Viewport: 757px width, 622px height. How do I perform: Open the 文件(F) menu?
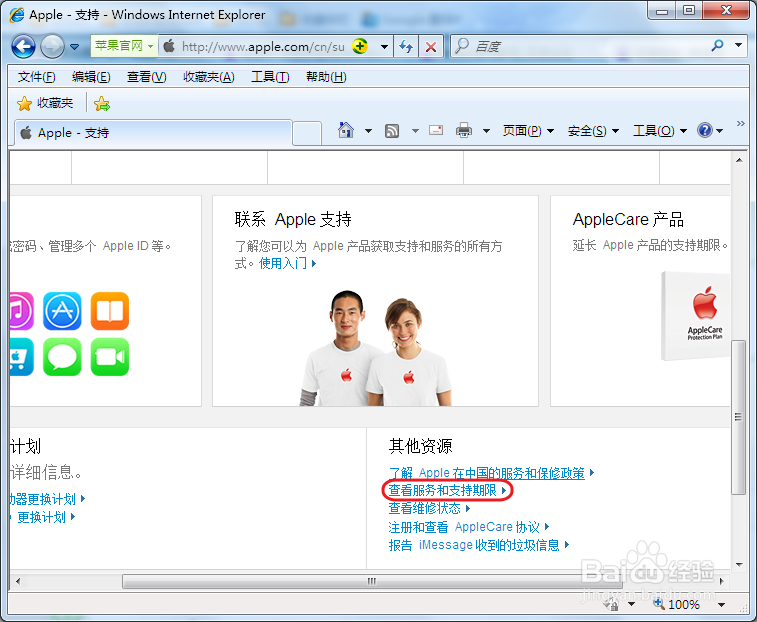tap(37, 77)
